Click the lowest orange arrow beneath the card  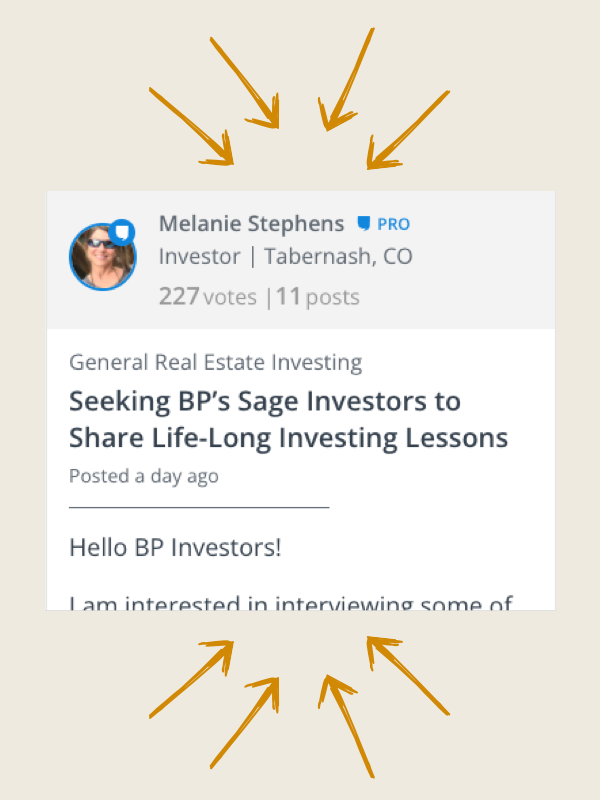pos(346,727)
